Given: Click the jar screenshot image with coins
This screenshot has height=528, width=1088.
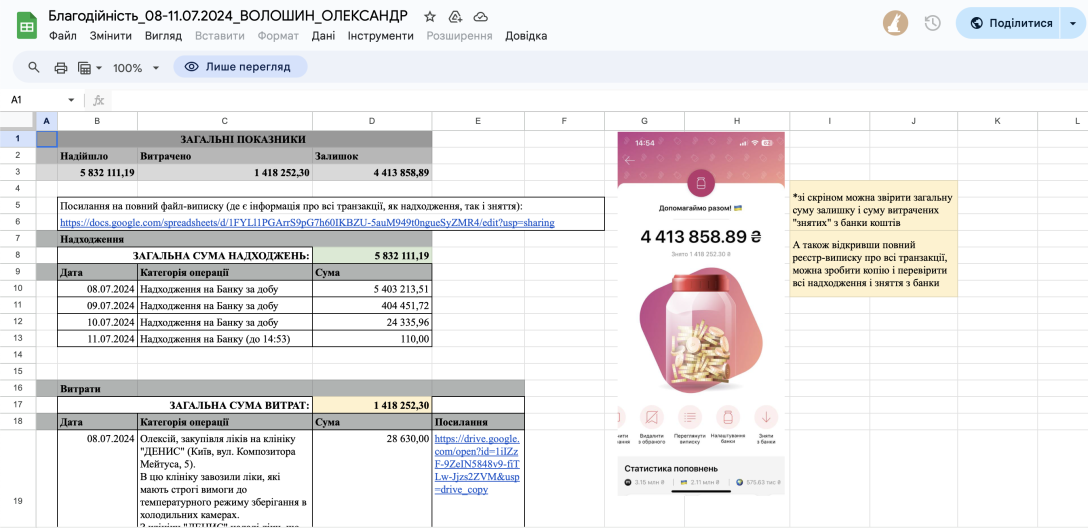Looking at the screenshot, I should 701,312.
